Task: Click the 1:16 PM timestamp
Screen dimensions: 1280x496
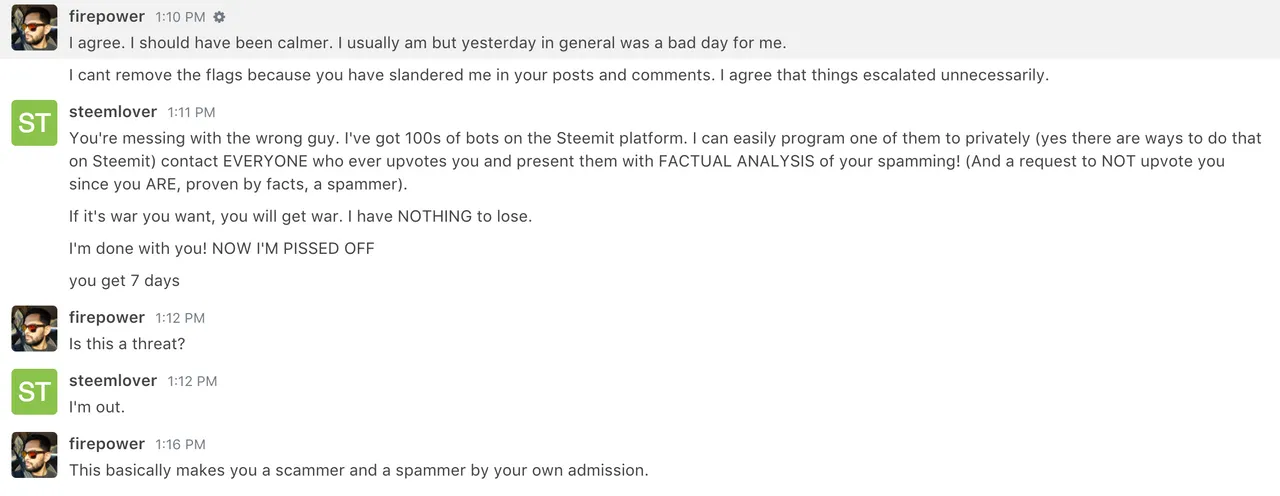Action: [180, 444]
